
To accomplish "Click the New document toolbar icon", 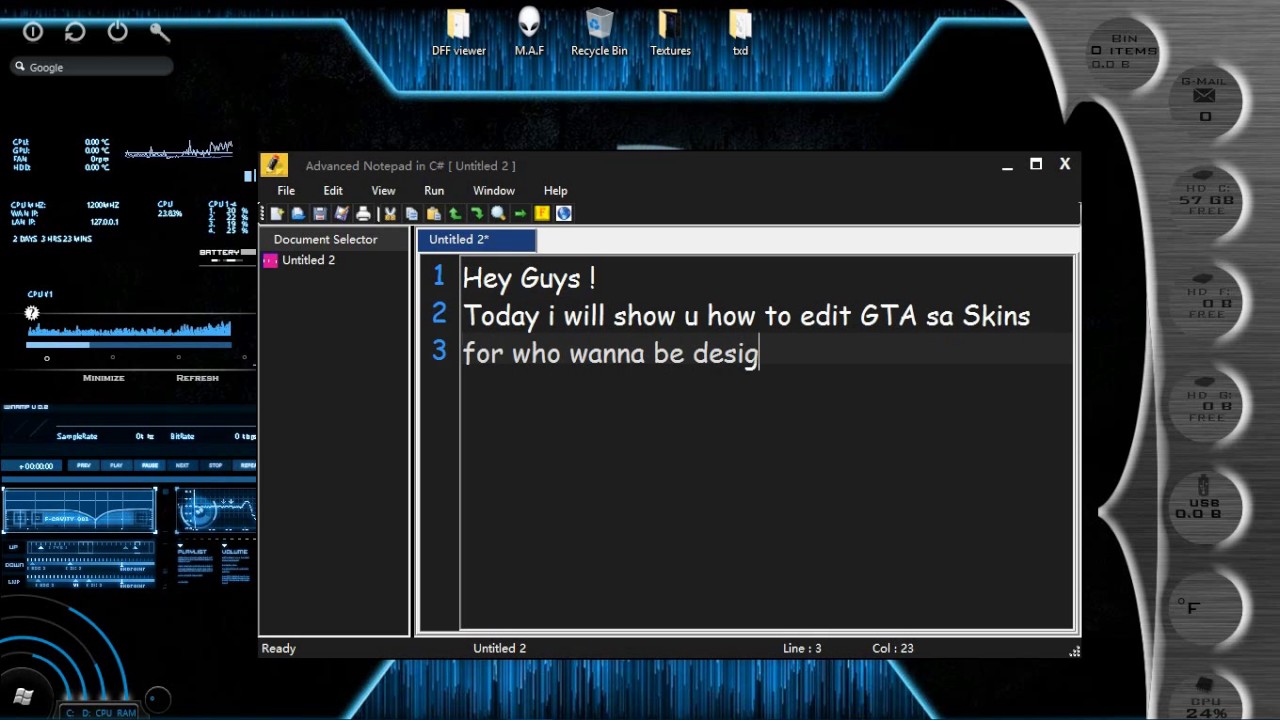I will click(277, 213).
